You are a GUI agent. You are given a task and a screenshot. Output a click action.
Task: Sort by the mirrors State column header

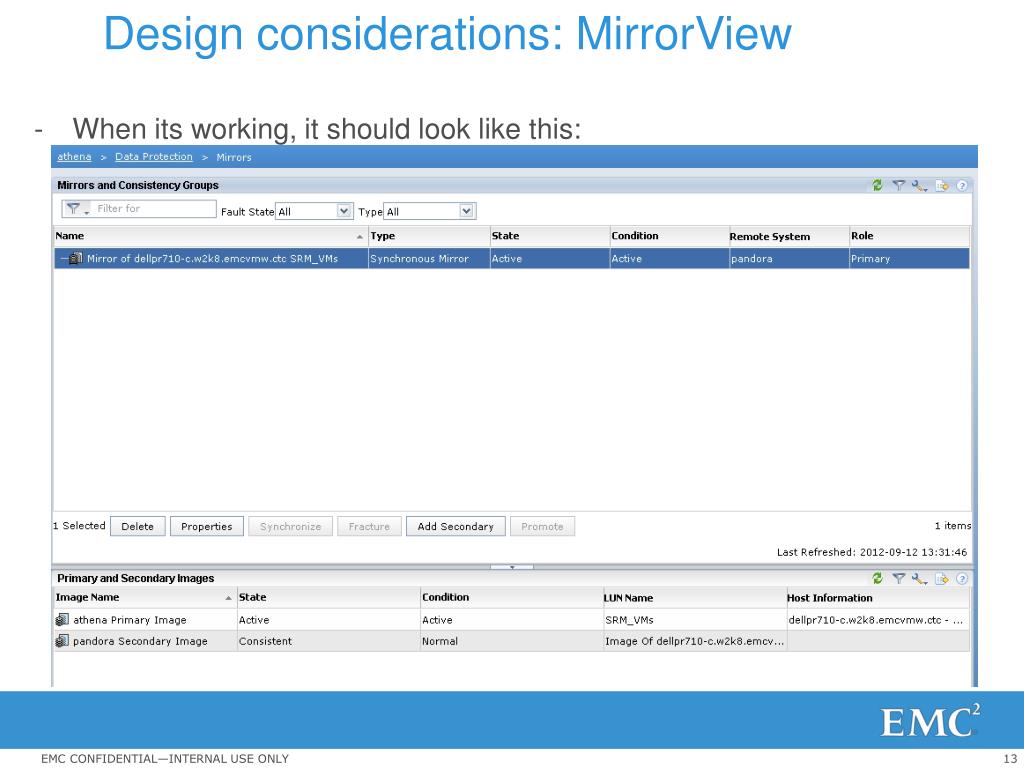point(549,236)
